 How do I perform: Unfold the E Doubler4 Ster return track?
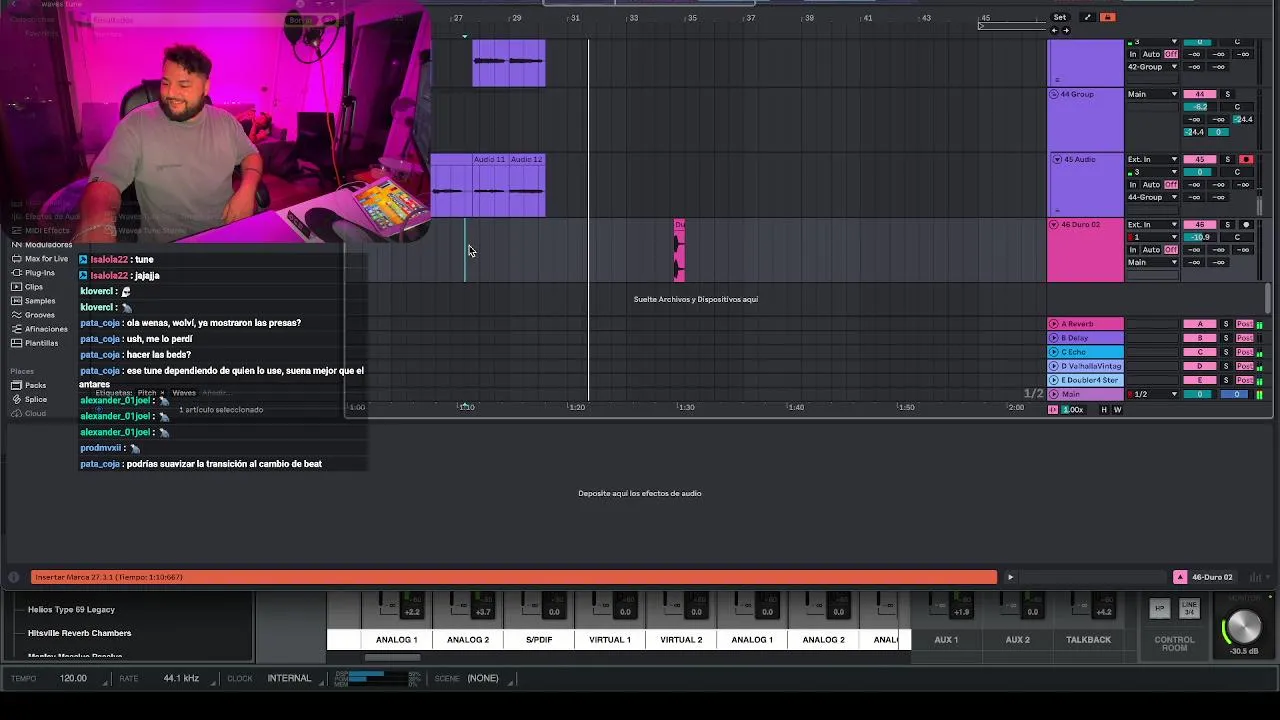pos(1053,380)
